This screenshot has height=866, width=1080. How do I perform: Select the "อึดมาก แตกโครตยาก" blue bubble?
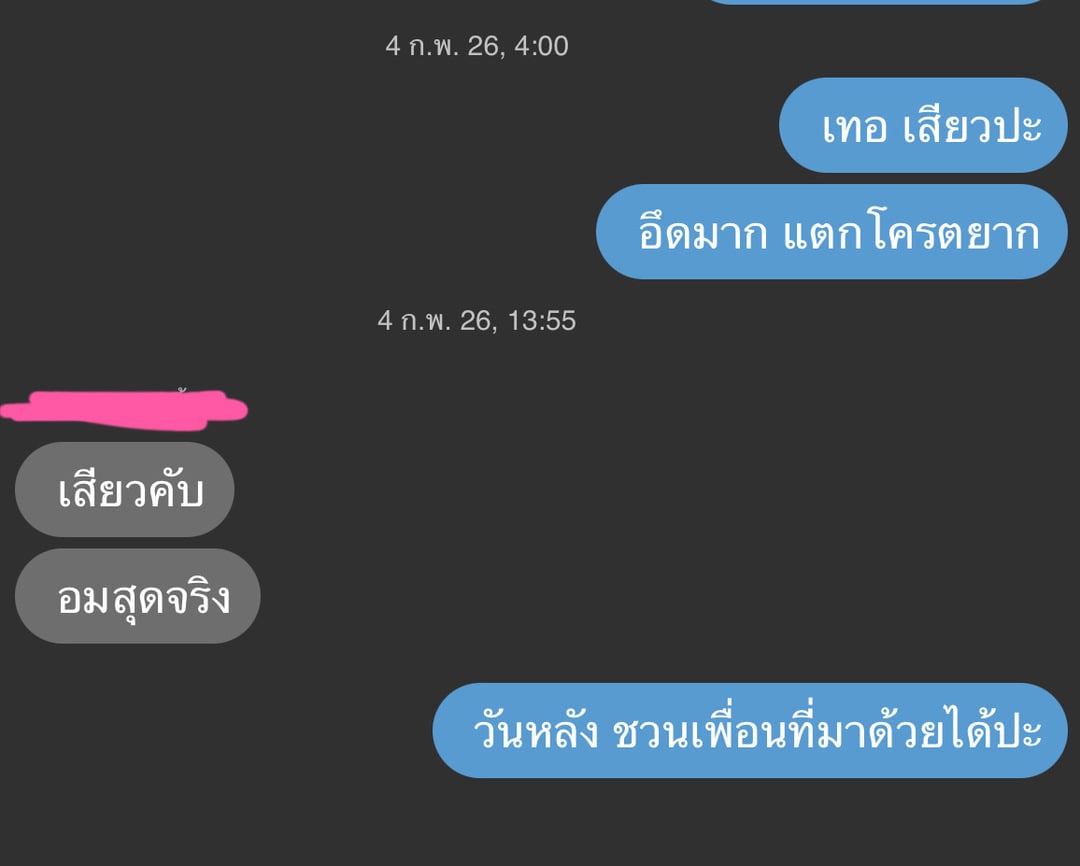[831, 231]
